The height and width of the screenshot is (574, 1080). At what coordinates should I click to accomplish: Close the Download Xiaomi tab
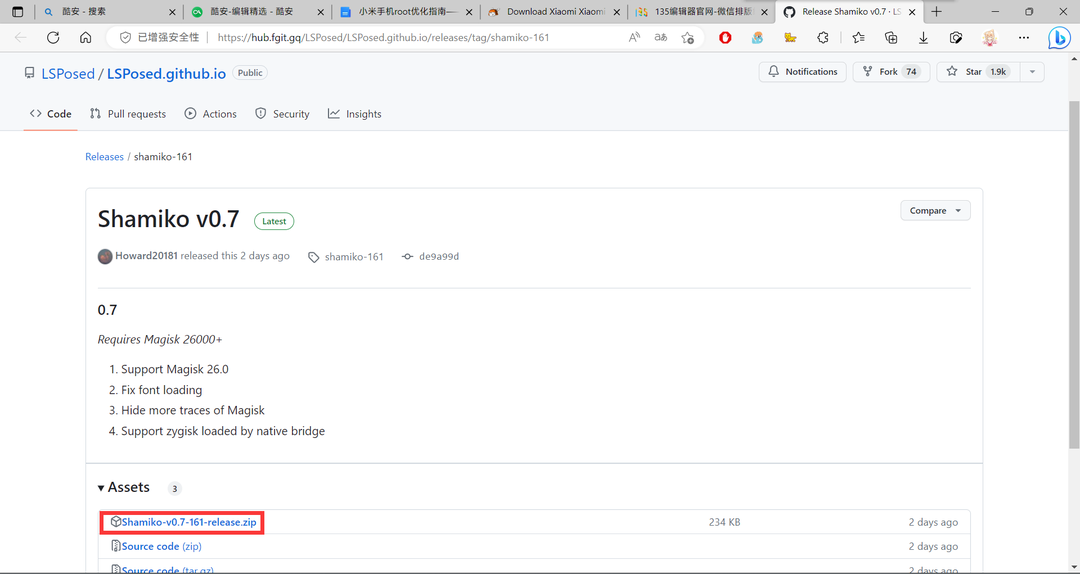point(616,12)
